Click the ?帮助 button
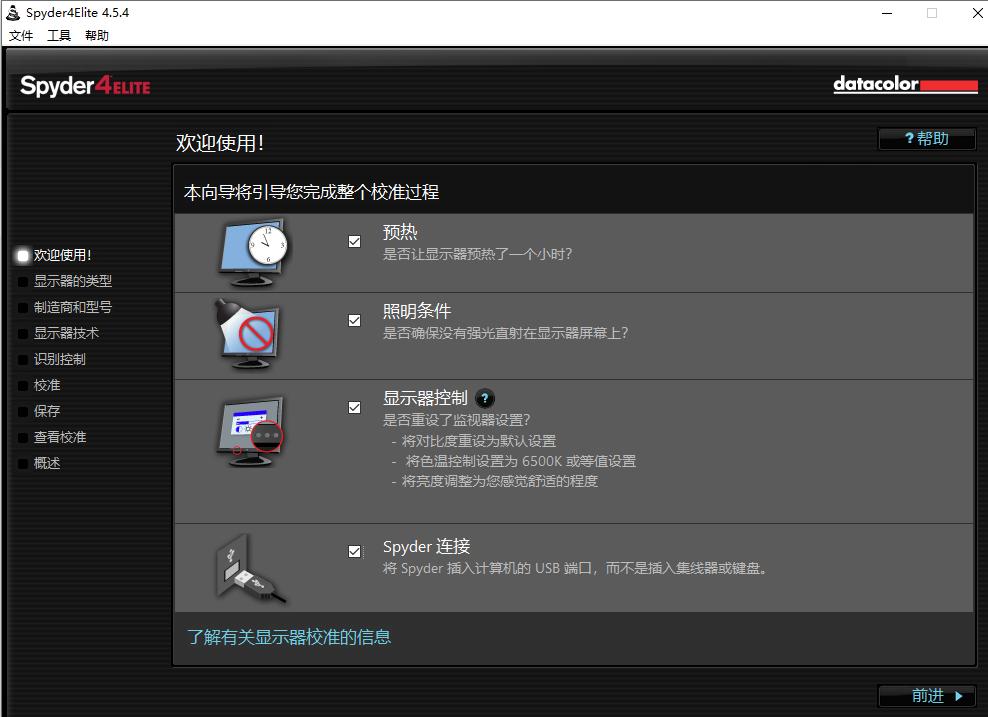This screenshot has height=717, width=988. (926, 139)
